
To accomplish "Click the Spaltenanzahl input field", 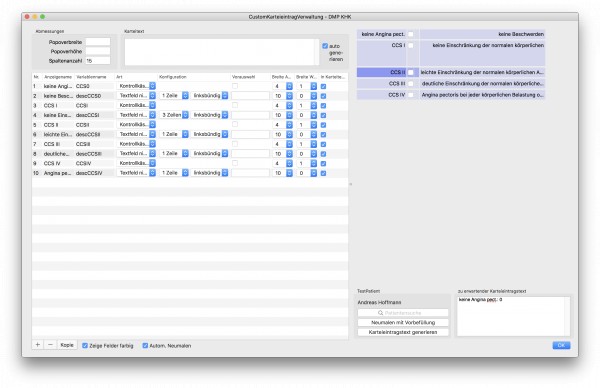I will 98,60.
